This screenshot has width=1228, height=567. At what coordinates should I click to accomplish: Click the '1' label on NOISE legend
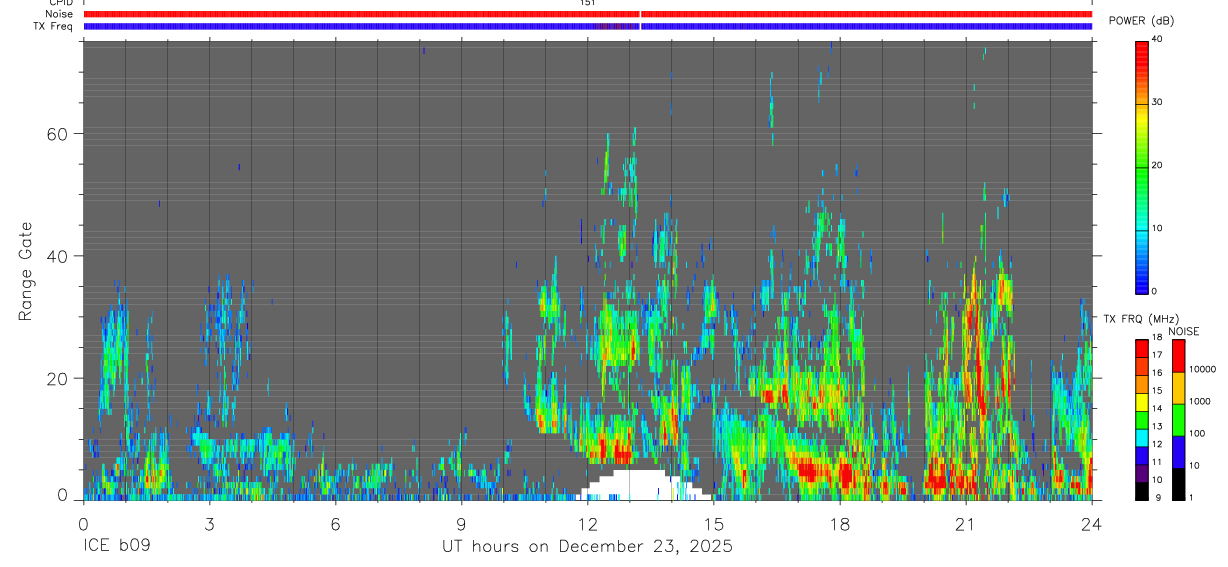[x=1190, y=497]
